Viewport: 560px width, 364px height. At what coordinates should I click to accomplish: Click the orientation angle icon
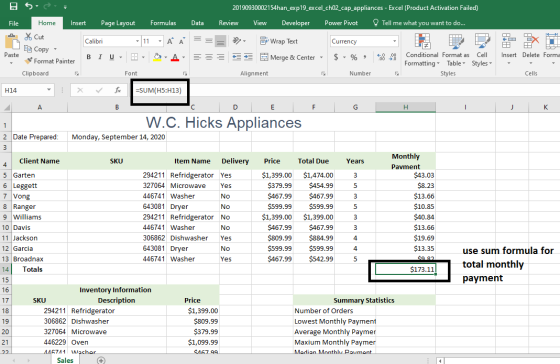point(237,41)
